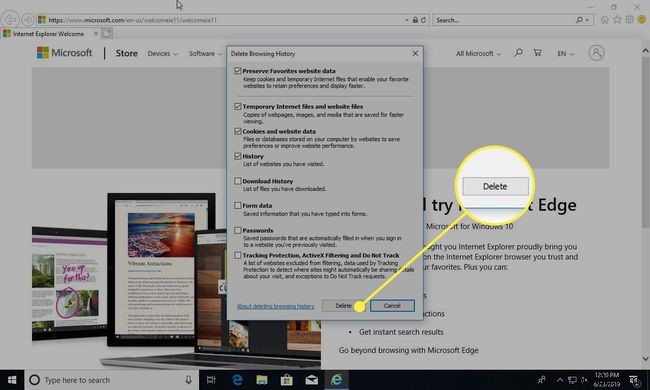This screenshot has width=650, height=390.
Task: Click the devices promo image on page
Action: pyautogui.click(x=176, y=280)
